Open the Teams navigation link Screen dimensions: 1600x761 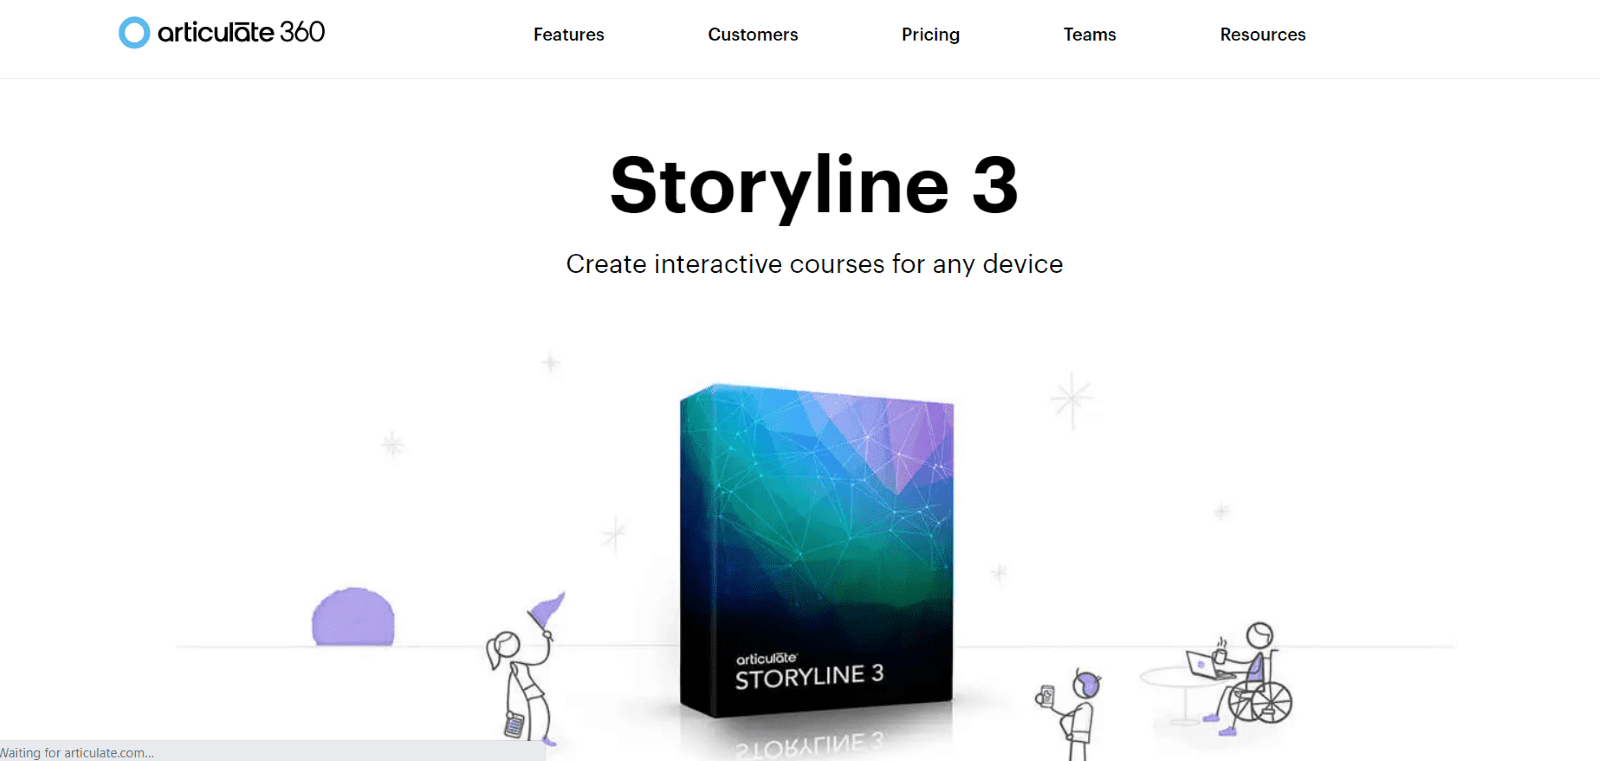coord(1090,34)
